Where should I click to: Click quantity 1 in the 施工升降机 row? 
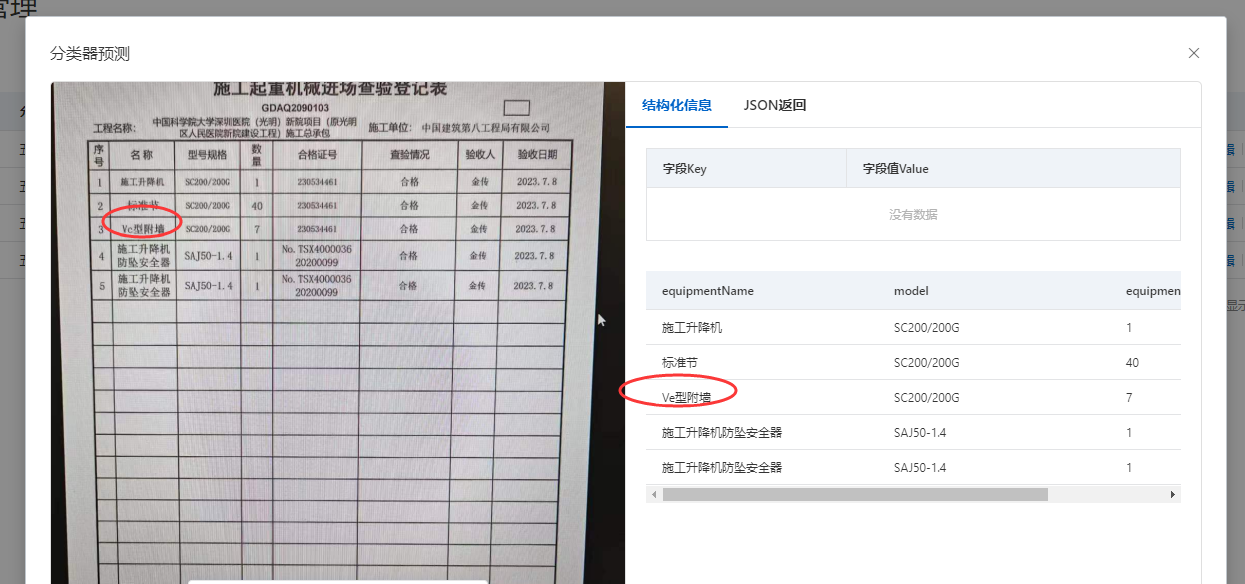1129,327
